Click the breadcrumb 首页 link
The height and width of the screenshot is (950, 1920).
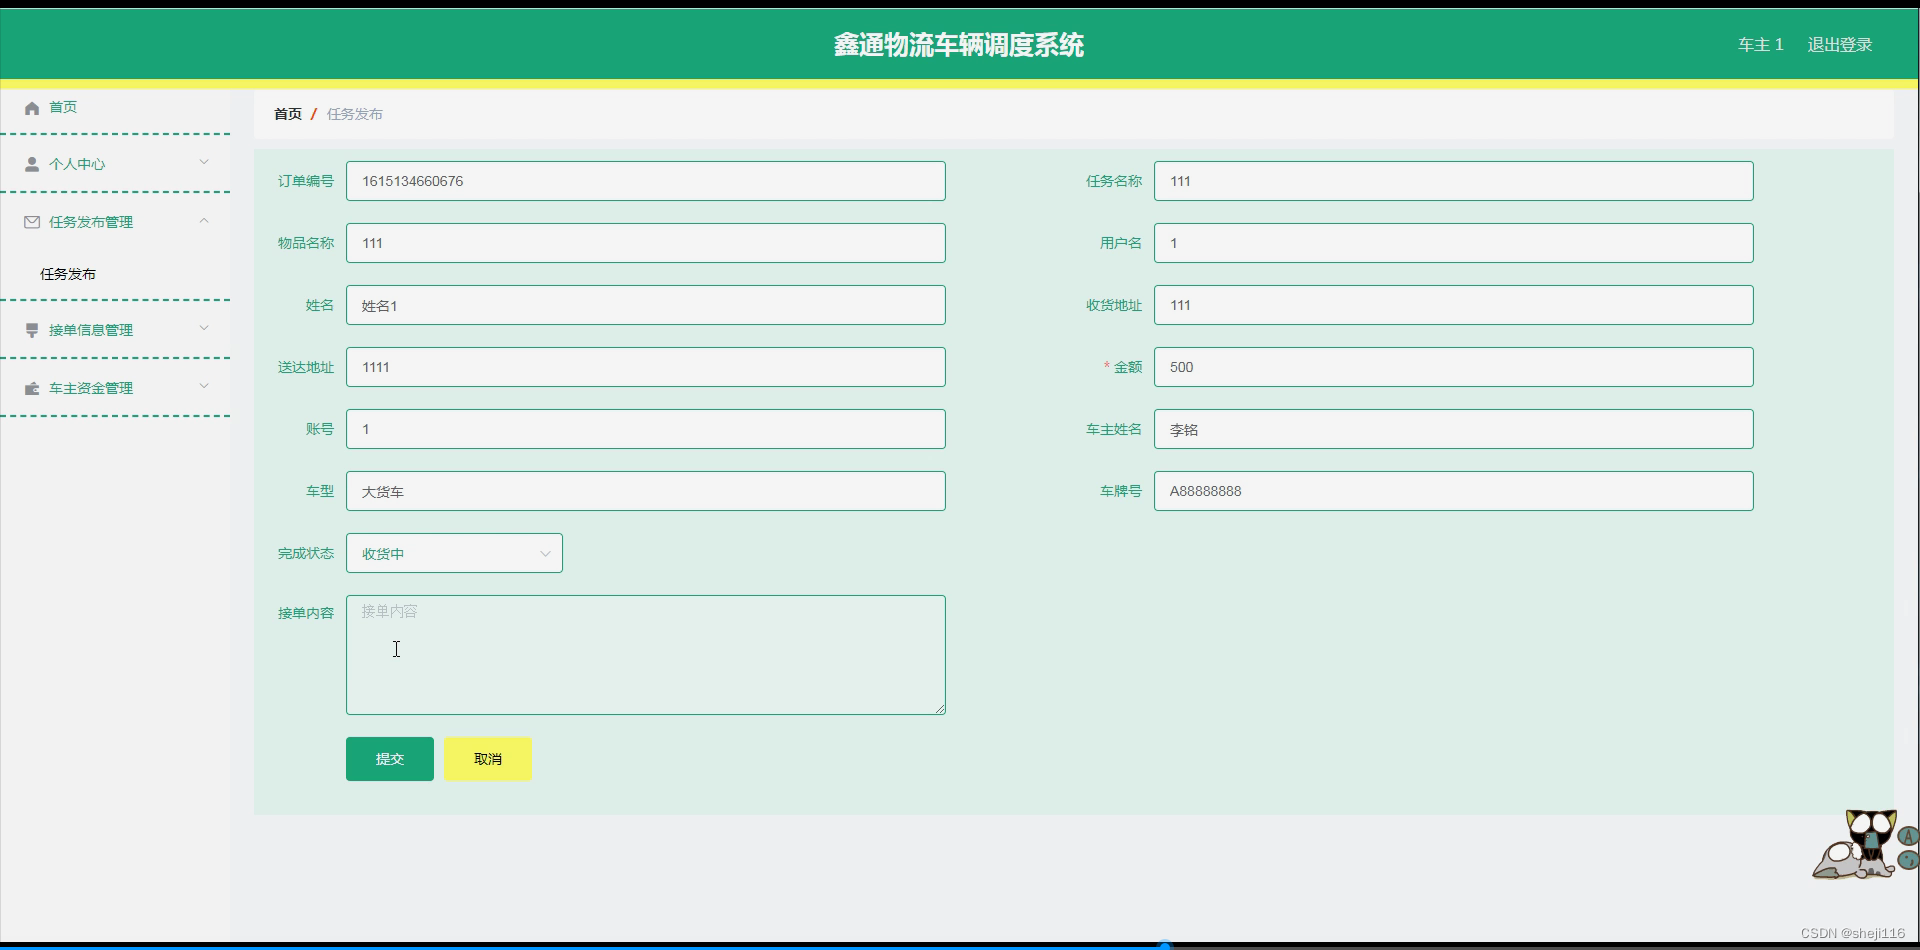tap(287, 113)
